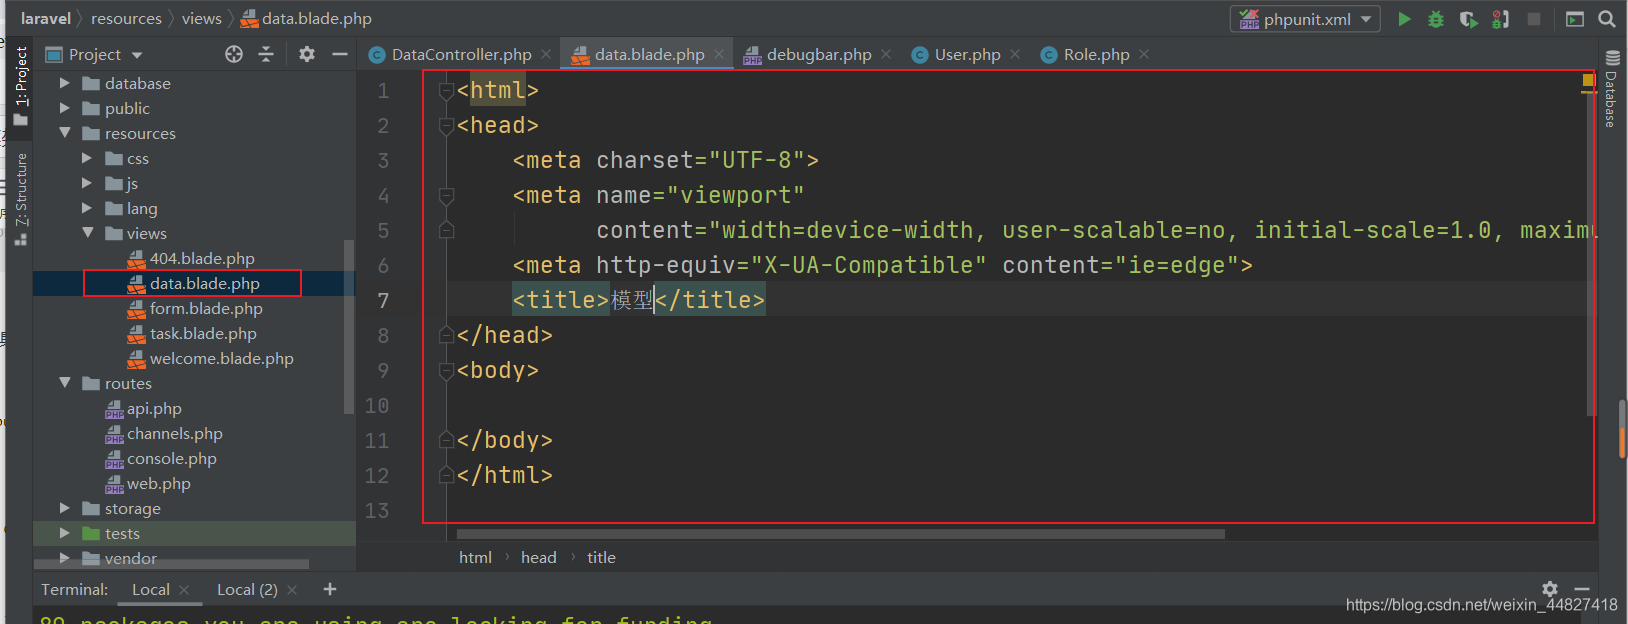The width and height of the screenshot is (1628, 624).
Task: Hide the Project panel with minus icon
Action: click(x=340, y=54)
